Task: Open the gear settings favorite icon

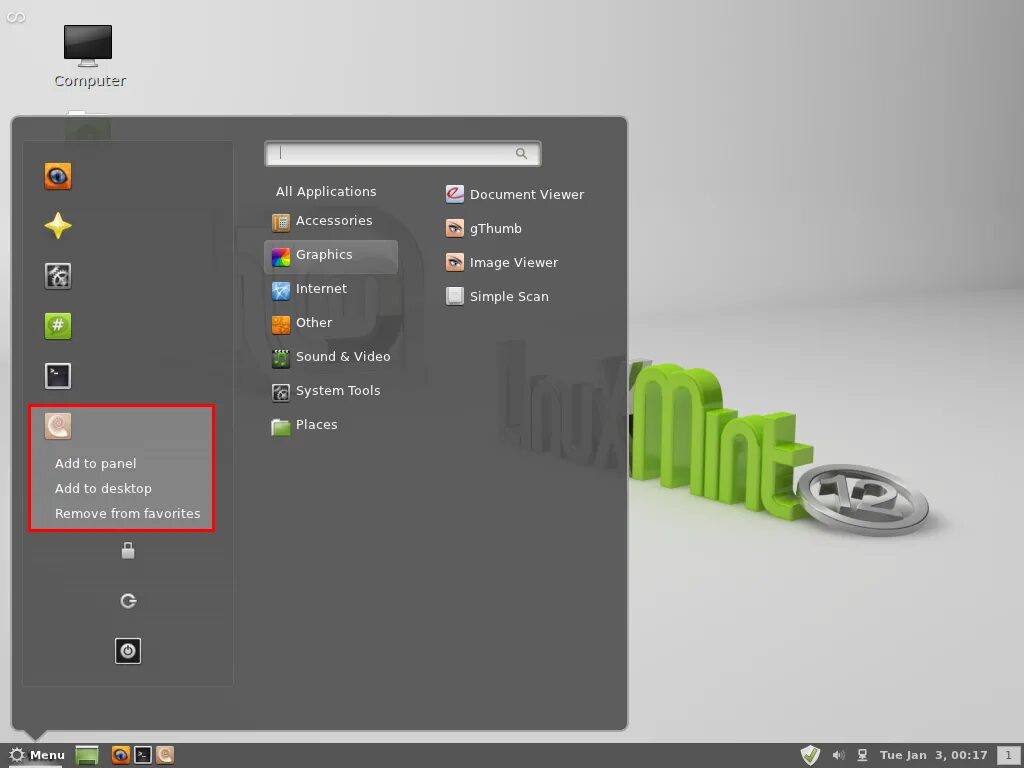Action: point(57,276)
